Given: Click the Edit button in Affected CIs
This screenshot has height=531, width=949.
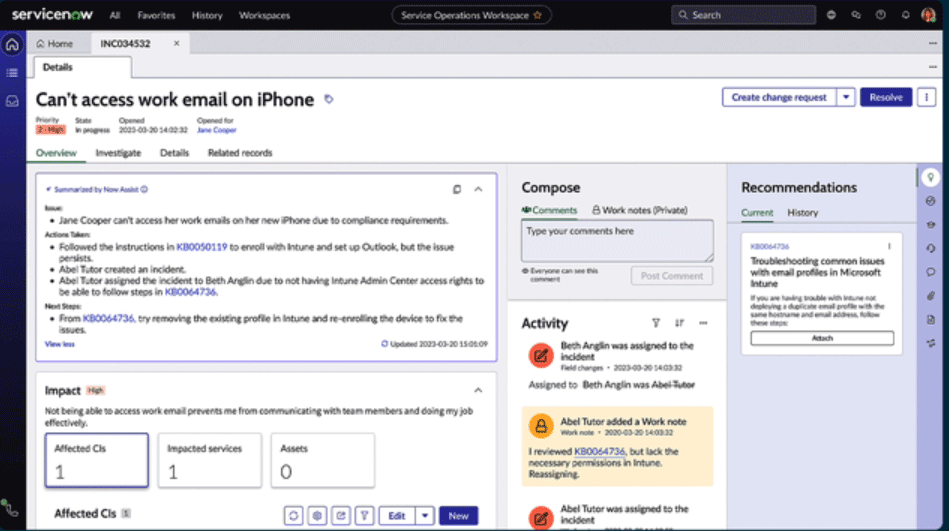Looking at the screenshot, I should [x=396, y=516].
